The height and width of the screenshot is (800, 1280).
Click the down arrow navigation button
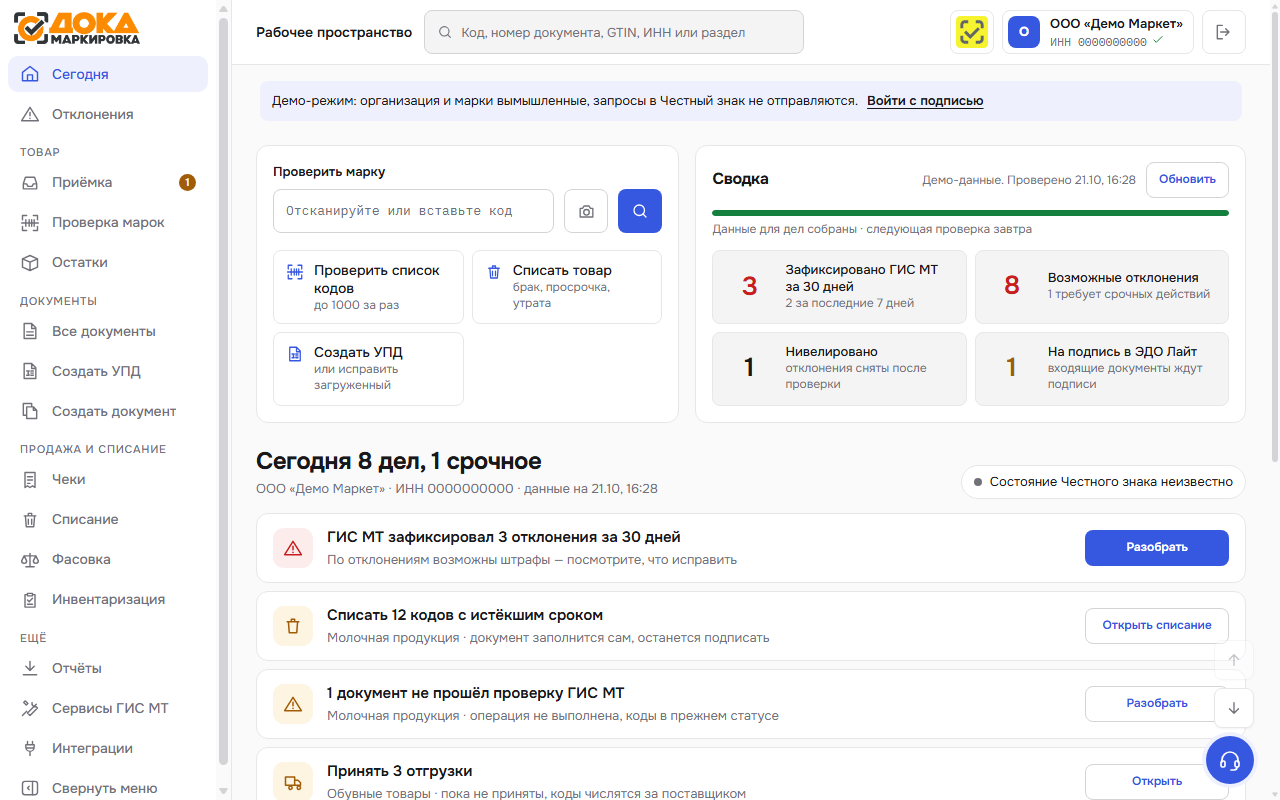[x=1234, y=708]
